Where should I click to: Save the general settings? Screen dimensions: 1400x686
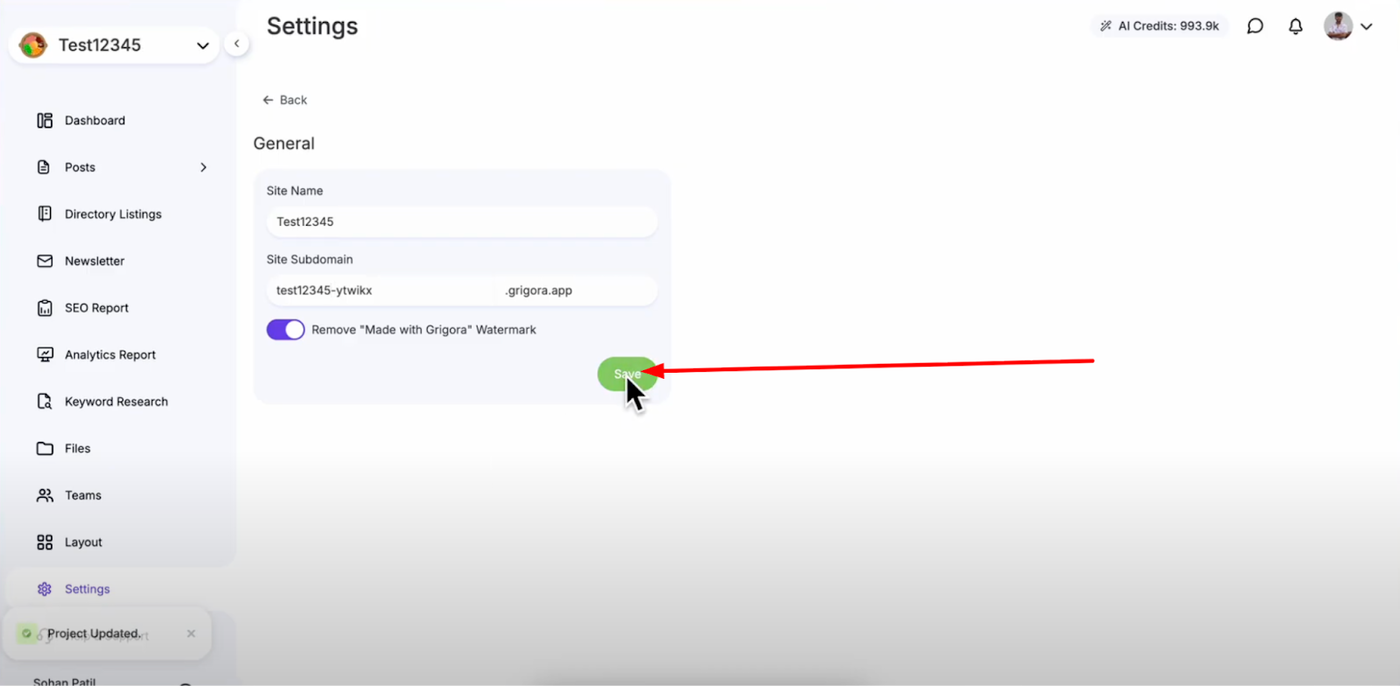pos(628,374)
